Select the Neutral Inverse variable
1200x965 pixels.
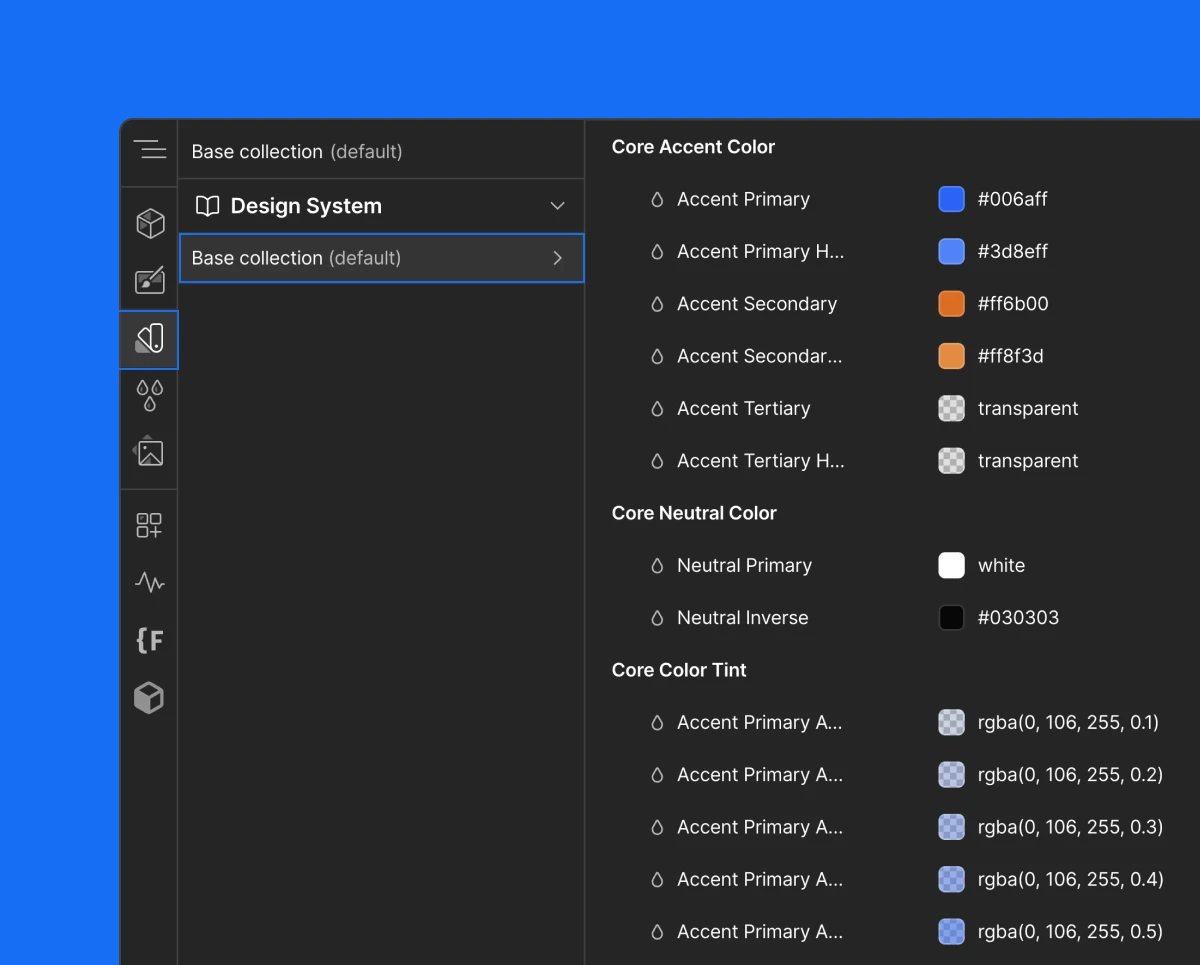point(744,617)
